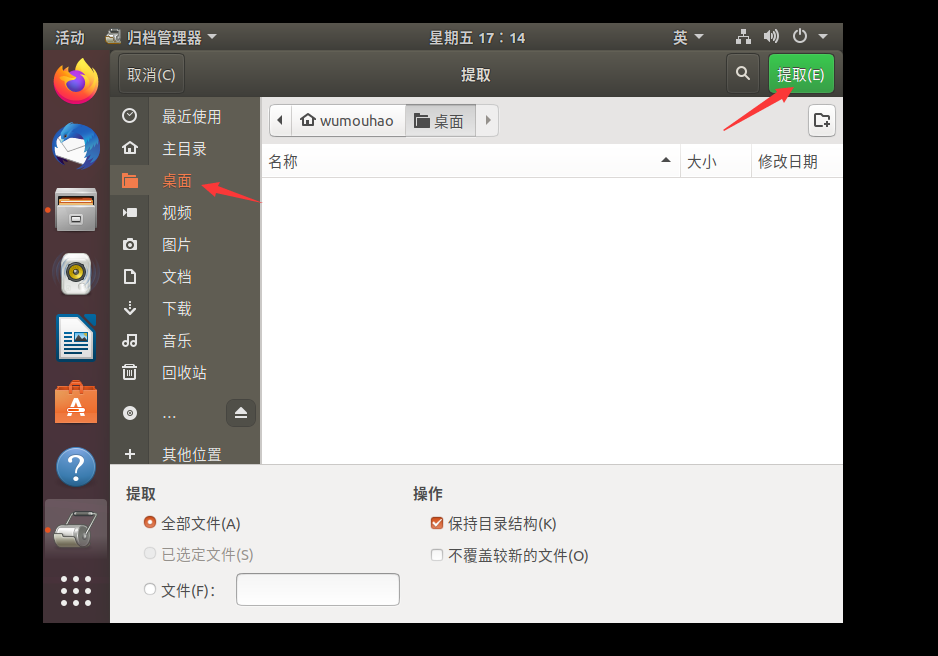This screenshot has width=938, height=656.
Task: Sort by 修改日期 column header
Action: click(797, 161)
